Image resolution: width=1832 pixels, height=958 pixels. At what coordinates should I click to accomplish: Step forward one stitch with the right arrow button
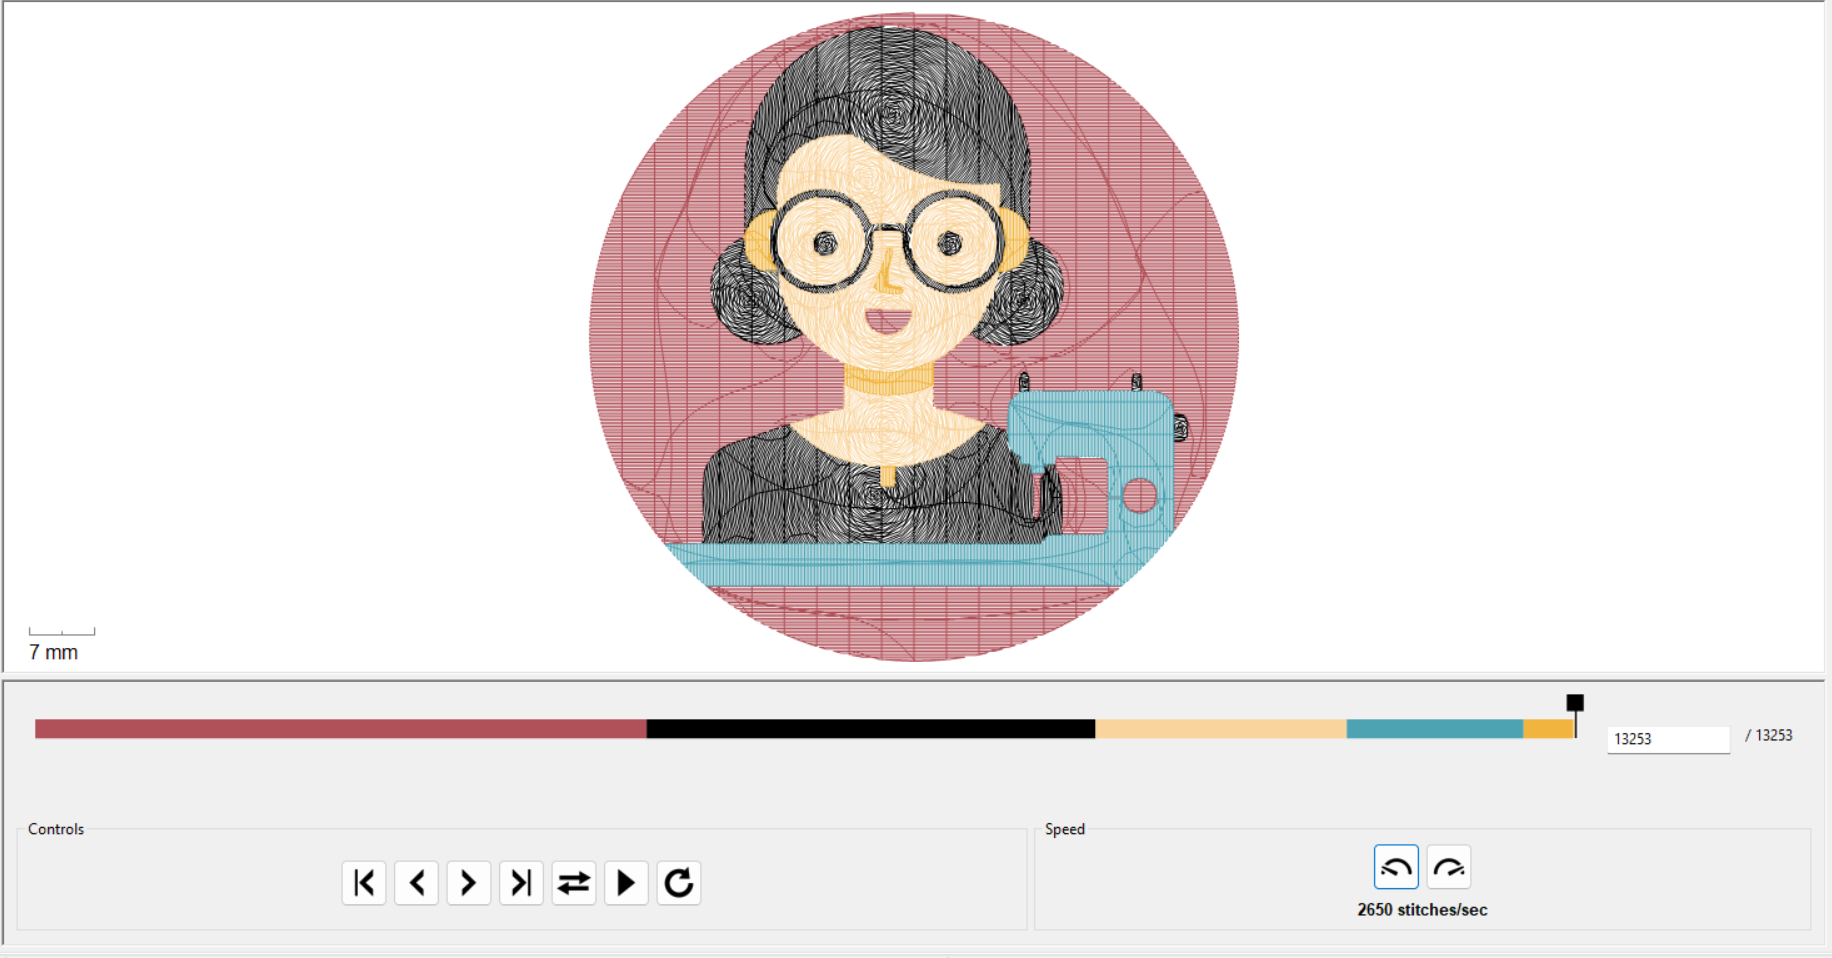469,883
